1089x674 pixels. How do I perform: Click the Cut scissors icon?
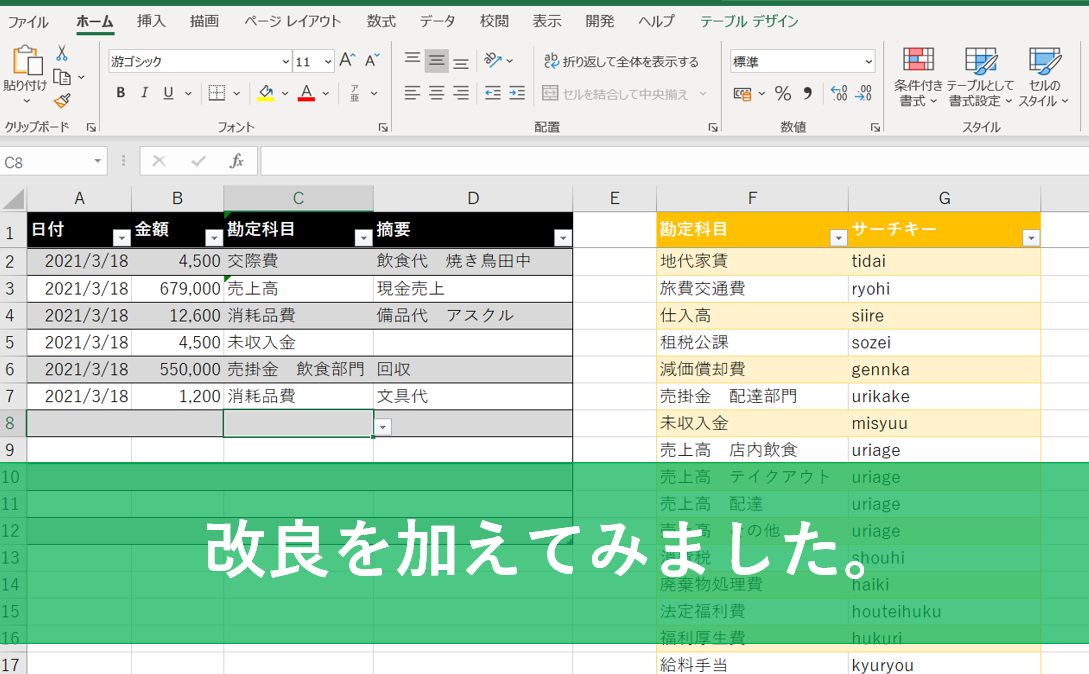[62, 53]
